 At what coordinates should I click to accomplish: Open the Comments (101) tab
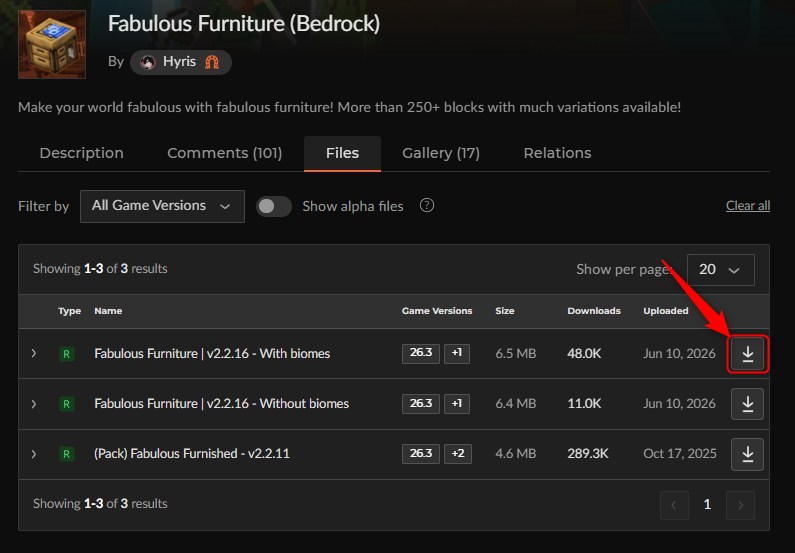click(x=225, y=153)
